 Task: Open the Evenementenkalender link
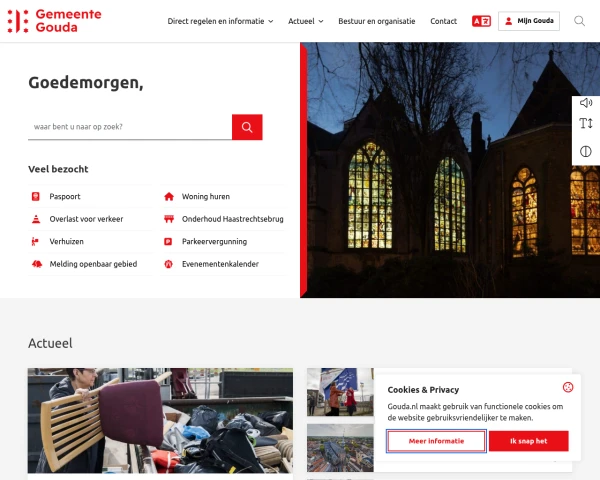(220, 264)
